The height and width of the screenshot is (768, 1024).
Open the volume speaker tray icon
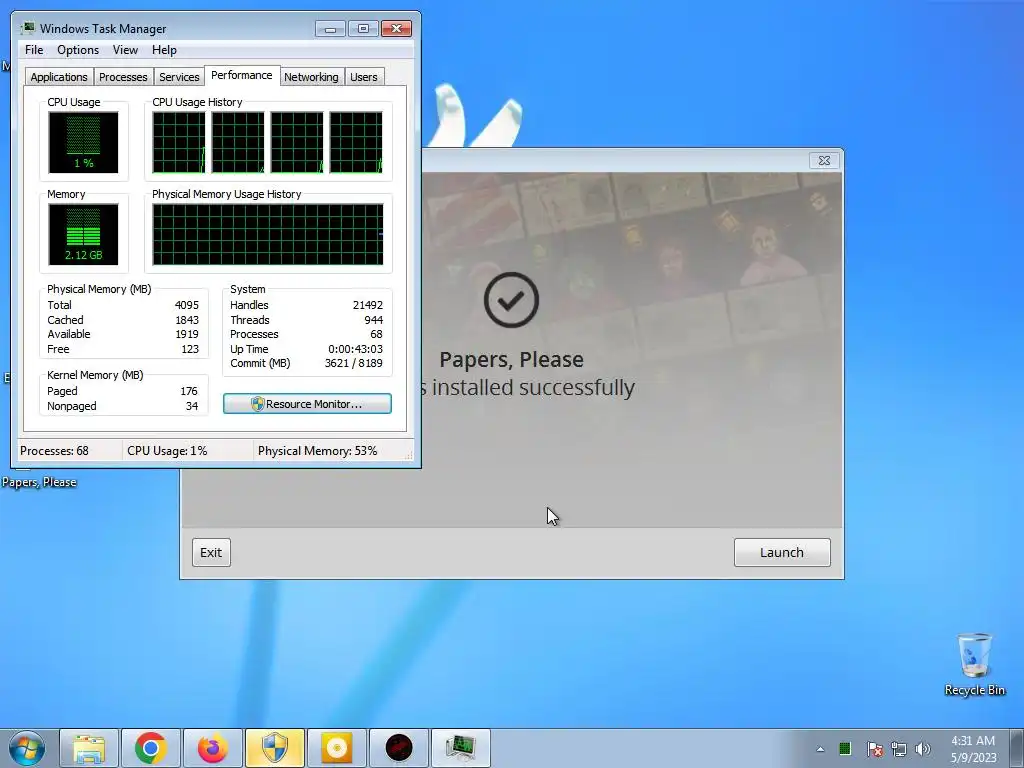(x=923, y=749)
